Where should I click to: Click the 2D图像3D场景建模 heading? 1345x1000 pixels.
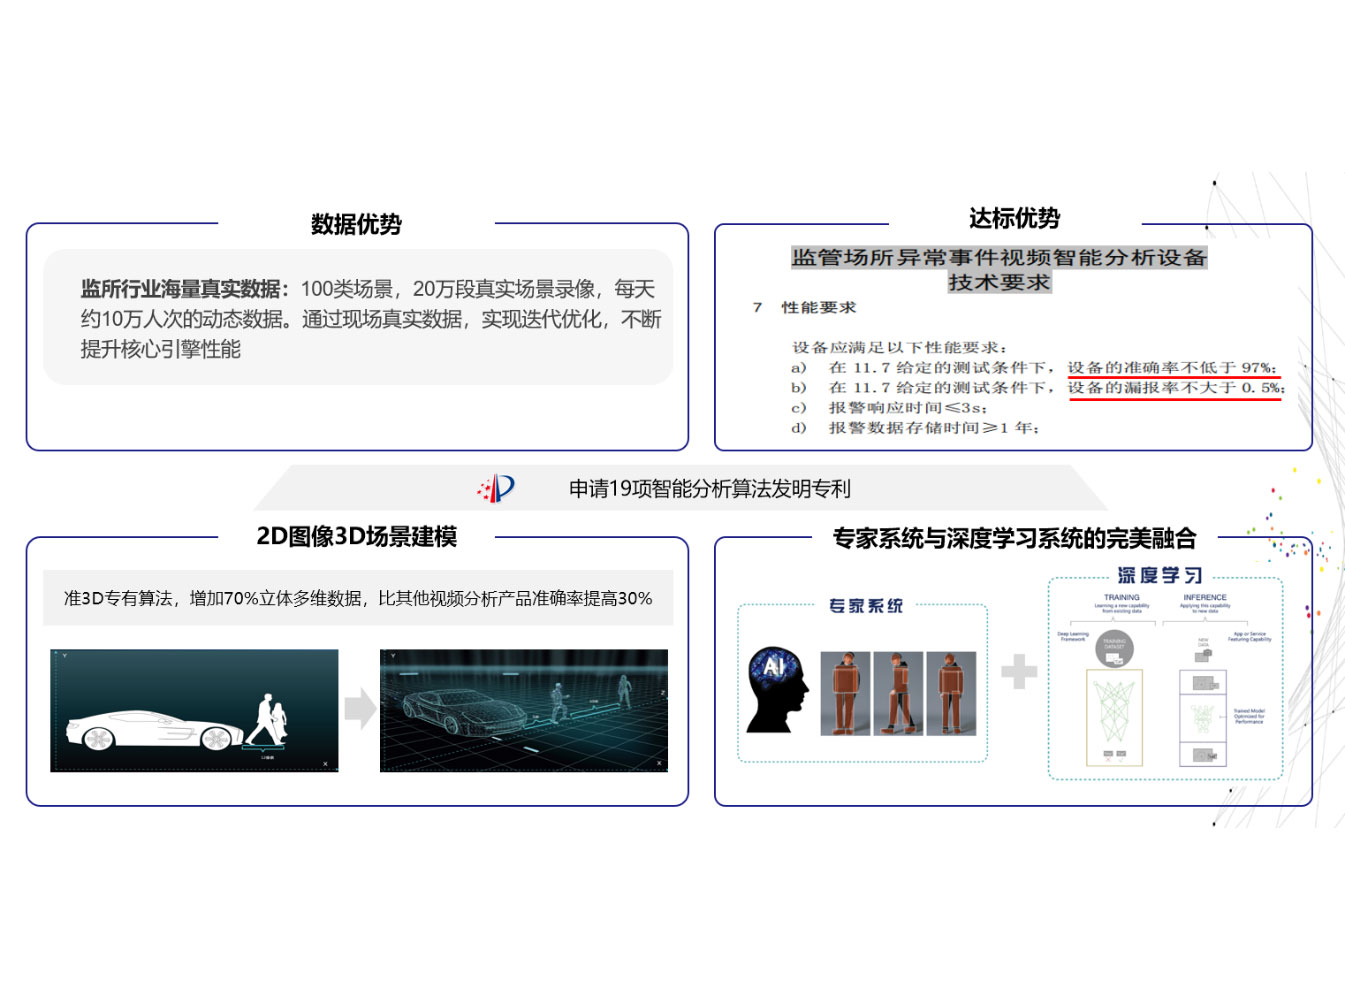tap(356, 537)
